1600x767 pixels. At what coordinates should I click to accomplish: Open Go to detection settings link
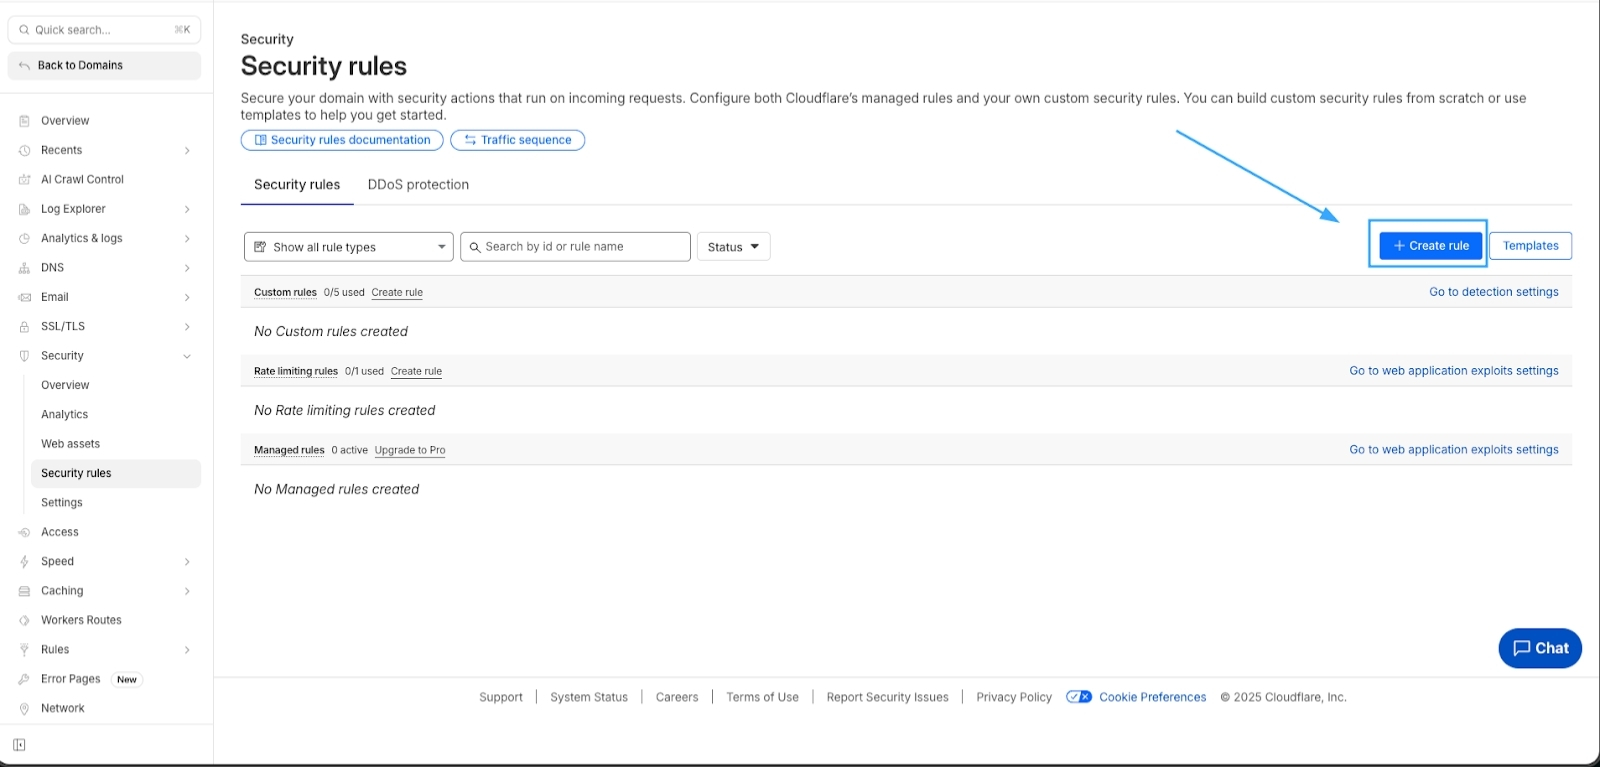click(1493, 292)
